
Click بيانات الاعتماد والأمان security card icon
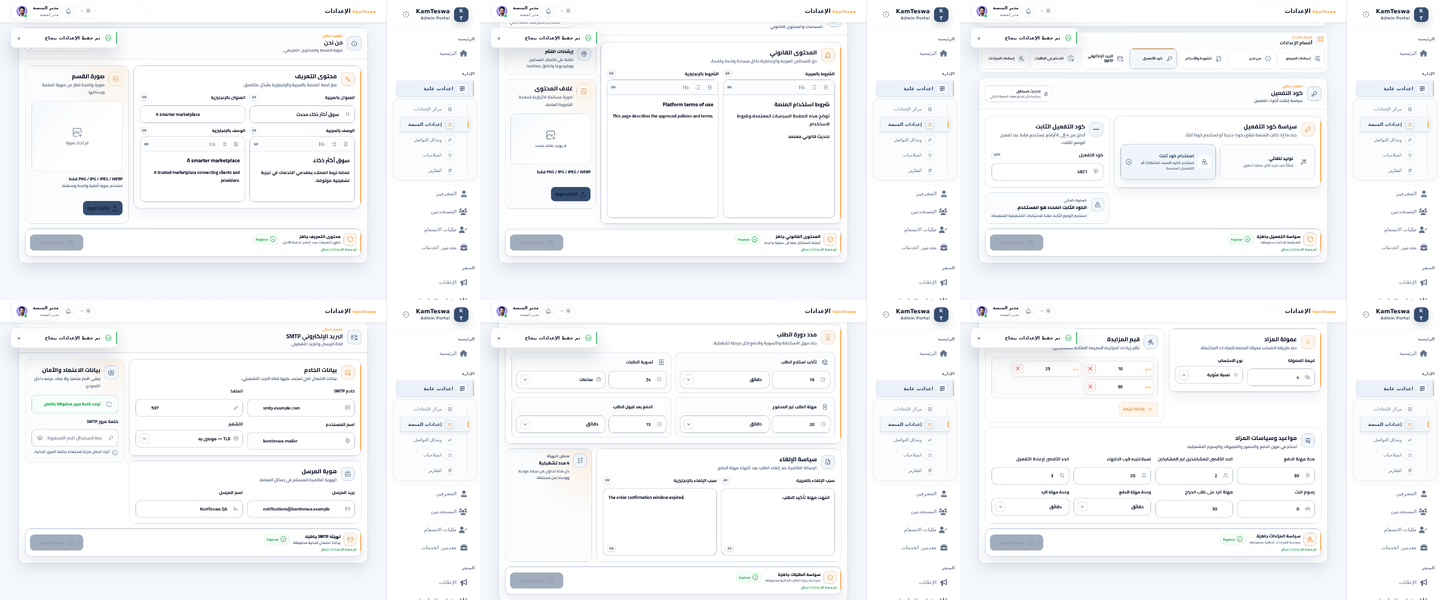click(111, 373)
